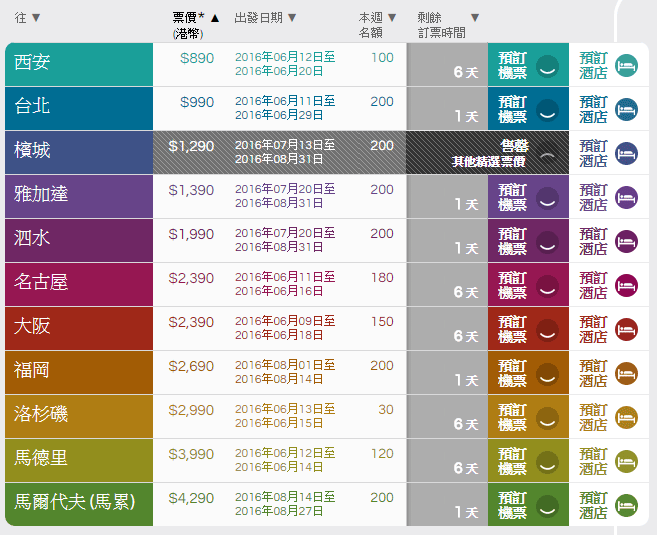Click the hotel bed icon for 檳城
Screen dimensions: 657x535
(x=626, y=154)
